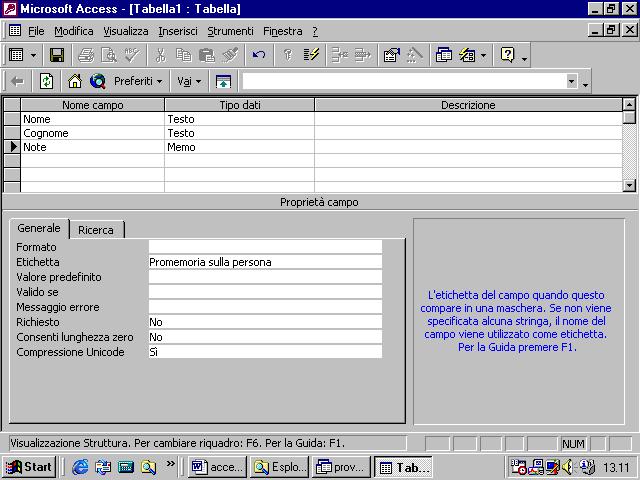Launch Internet Explorer from quick launch

tap(80, 467)
